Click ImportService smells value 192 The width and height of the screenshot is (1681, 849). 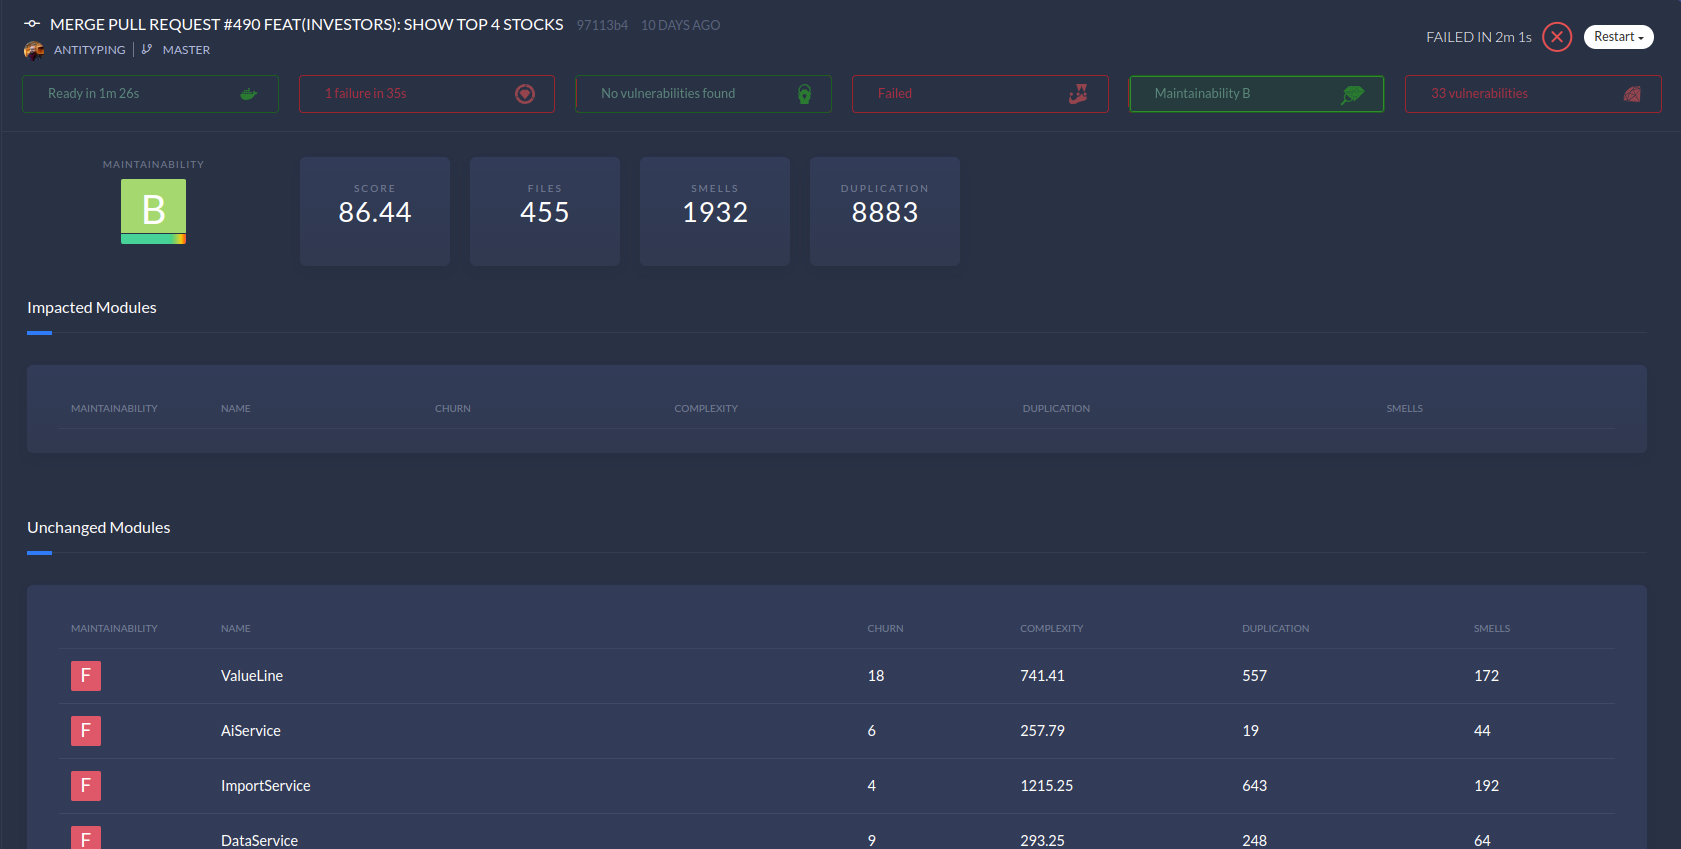point(1487,786)
